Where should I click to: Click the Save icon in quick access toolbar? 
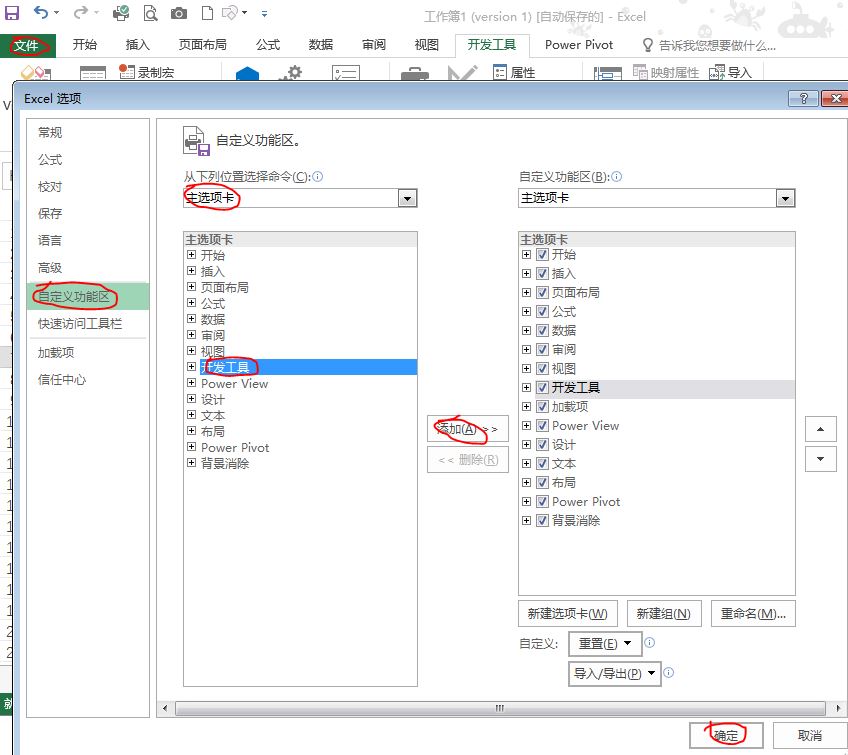[12, 14]
